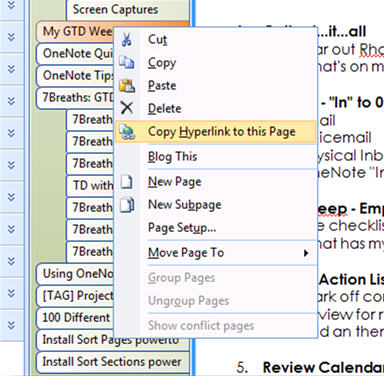Click the Move Page To submenu arrow
The height and width of the screenshot is (376, 384).
306,253
